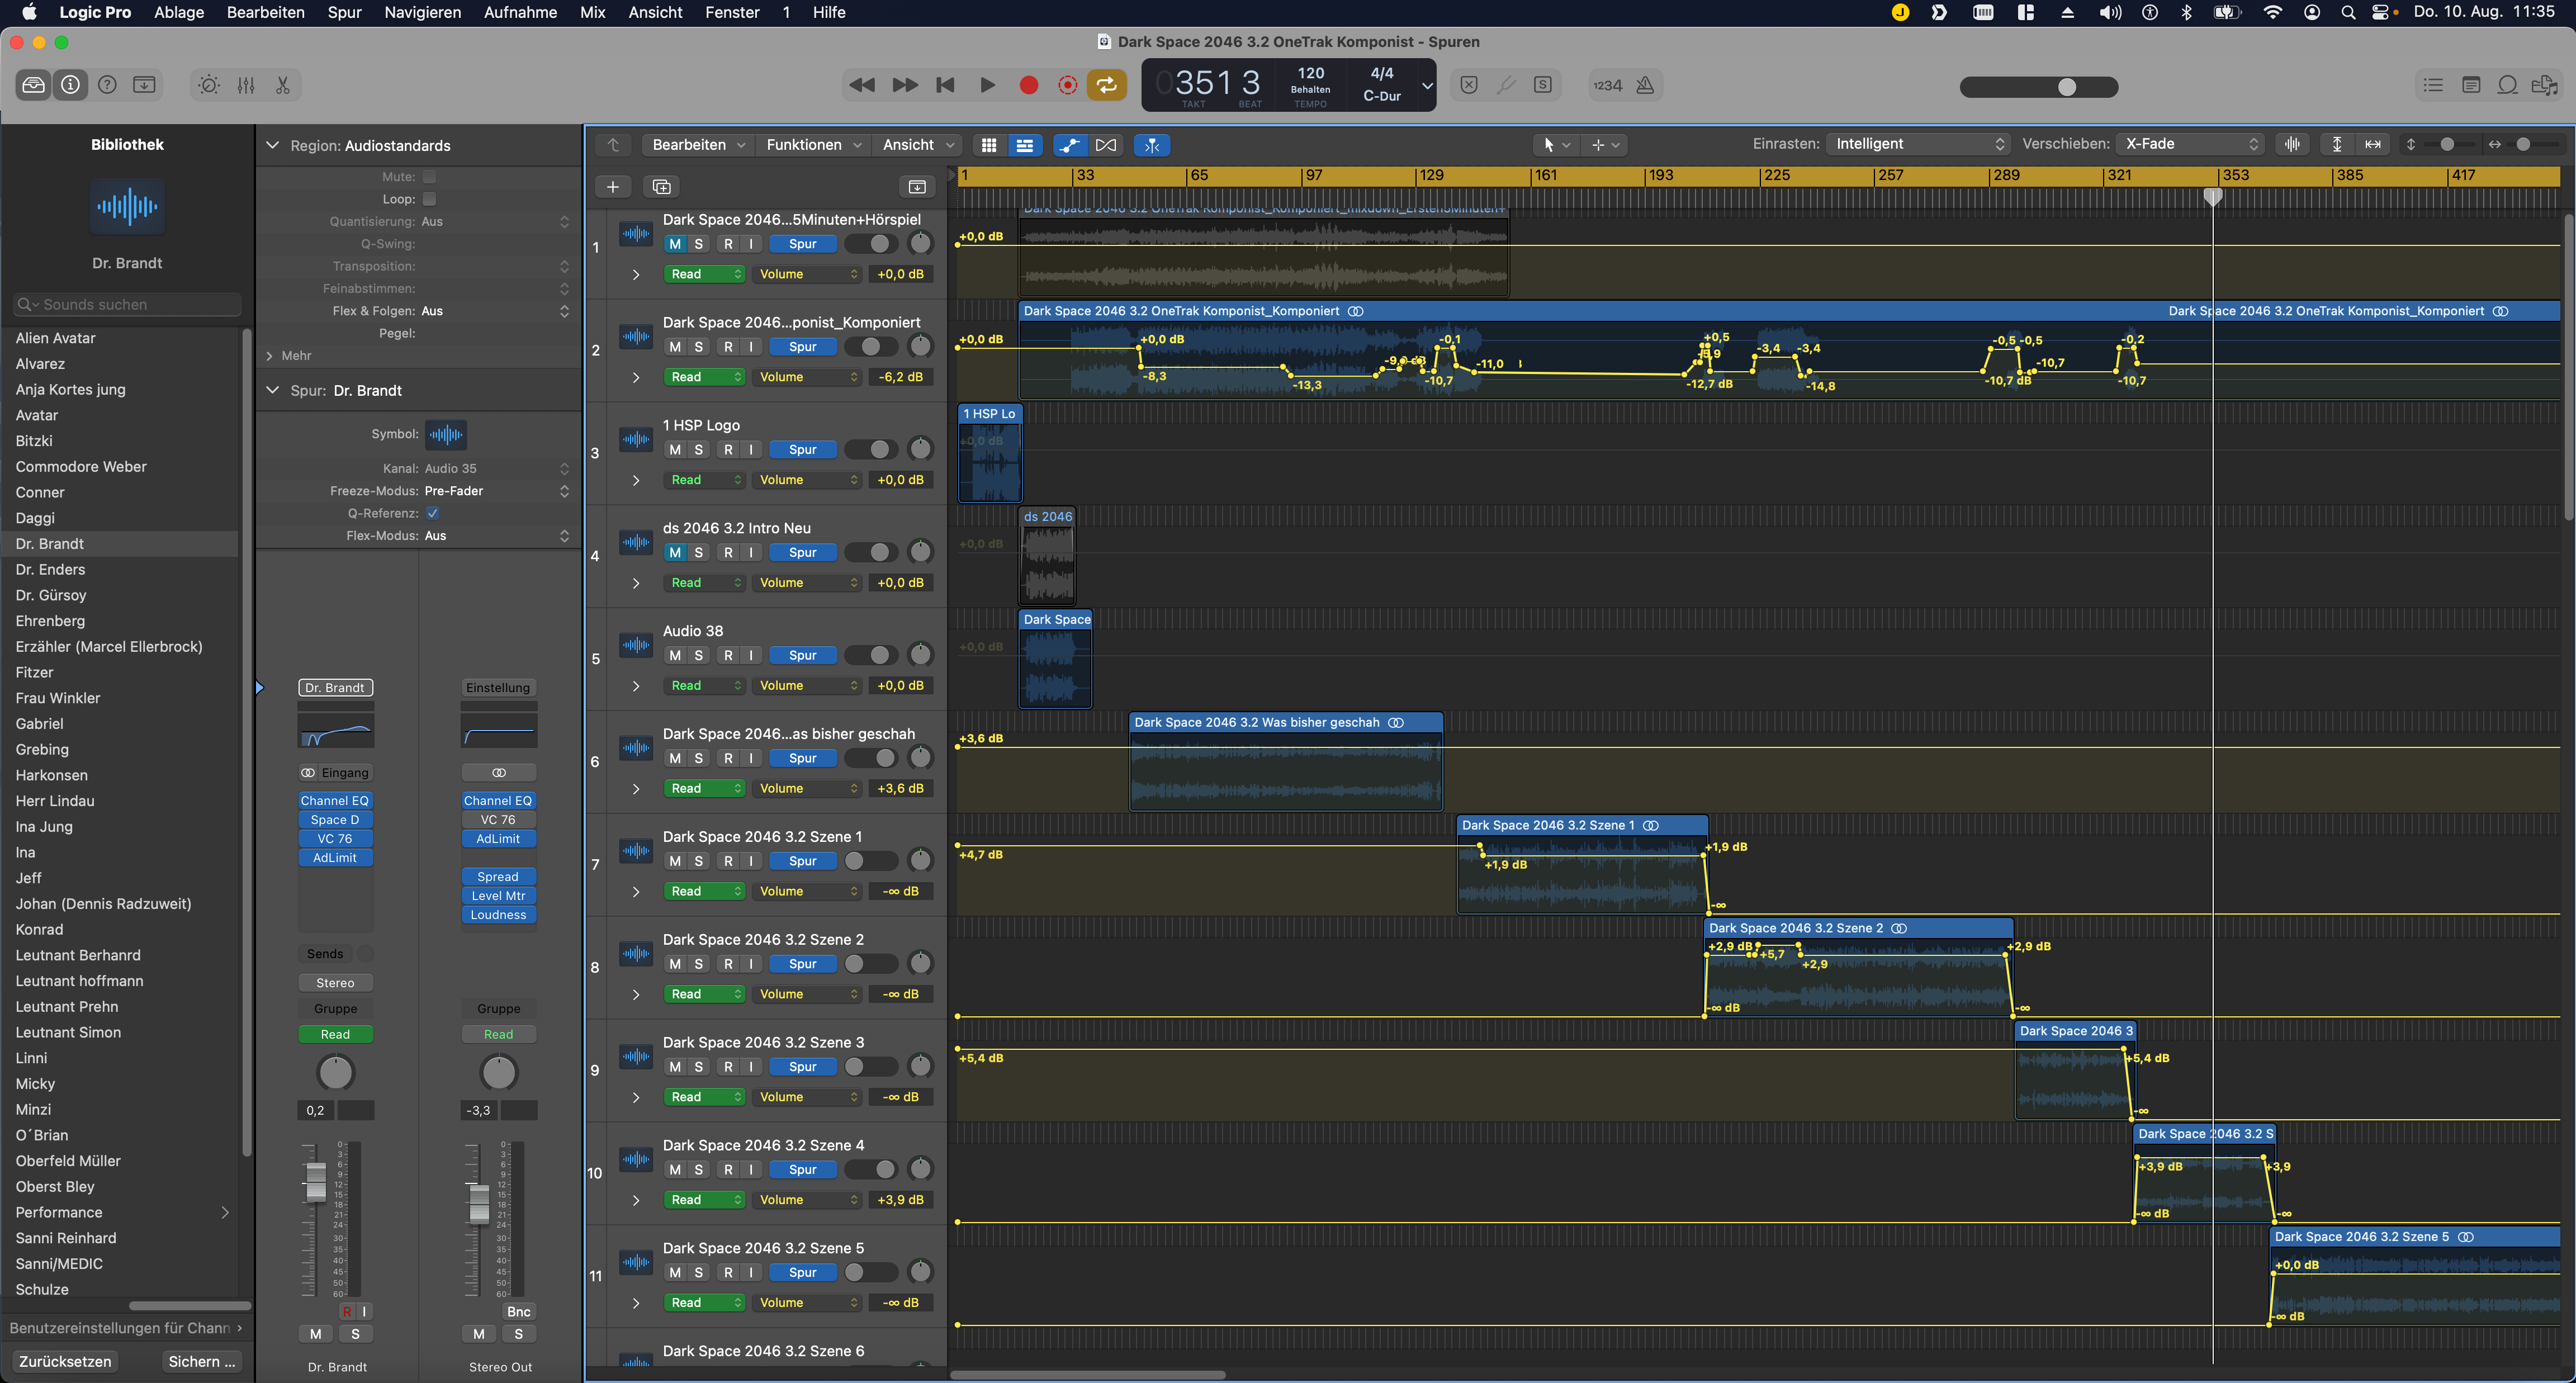Uncheck the Q-Referenz checkbox

coord(432,513)
